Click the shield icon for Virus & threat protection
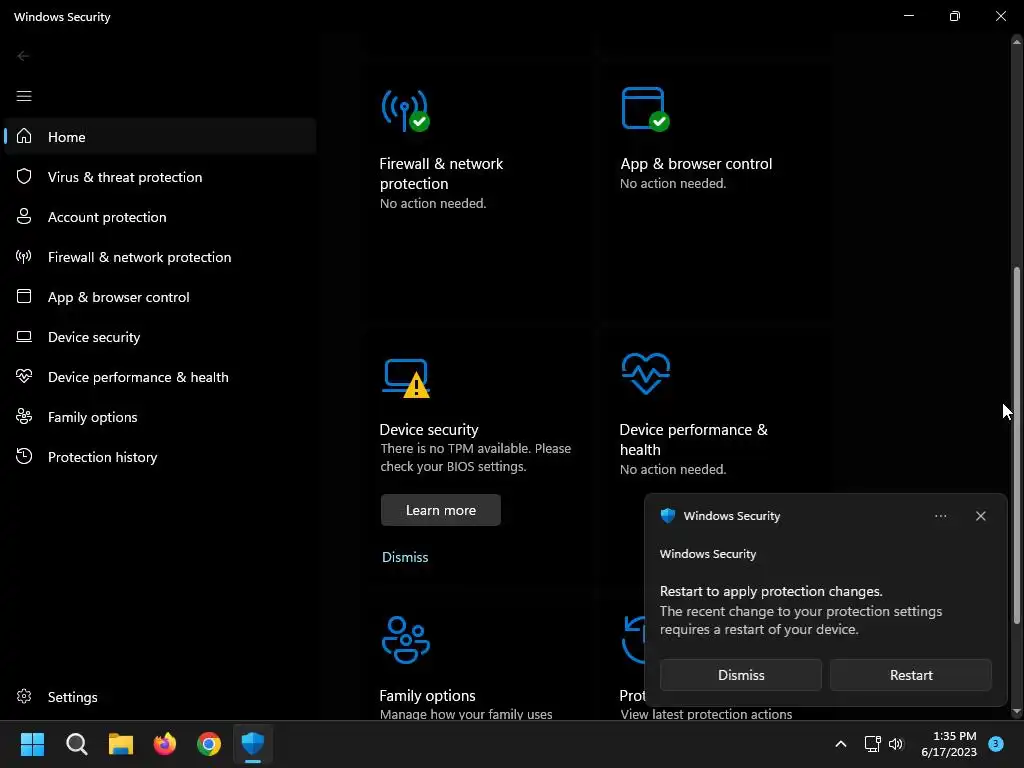Viewport: 1024px width, 768px height. tap(24, 176)
